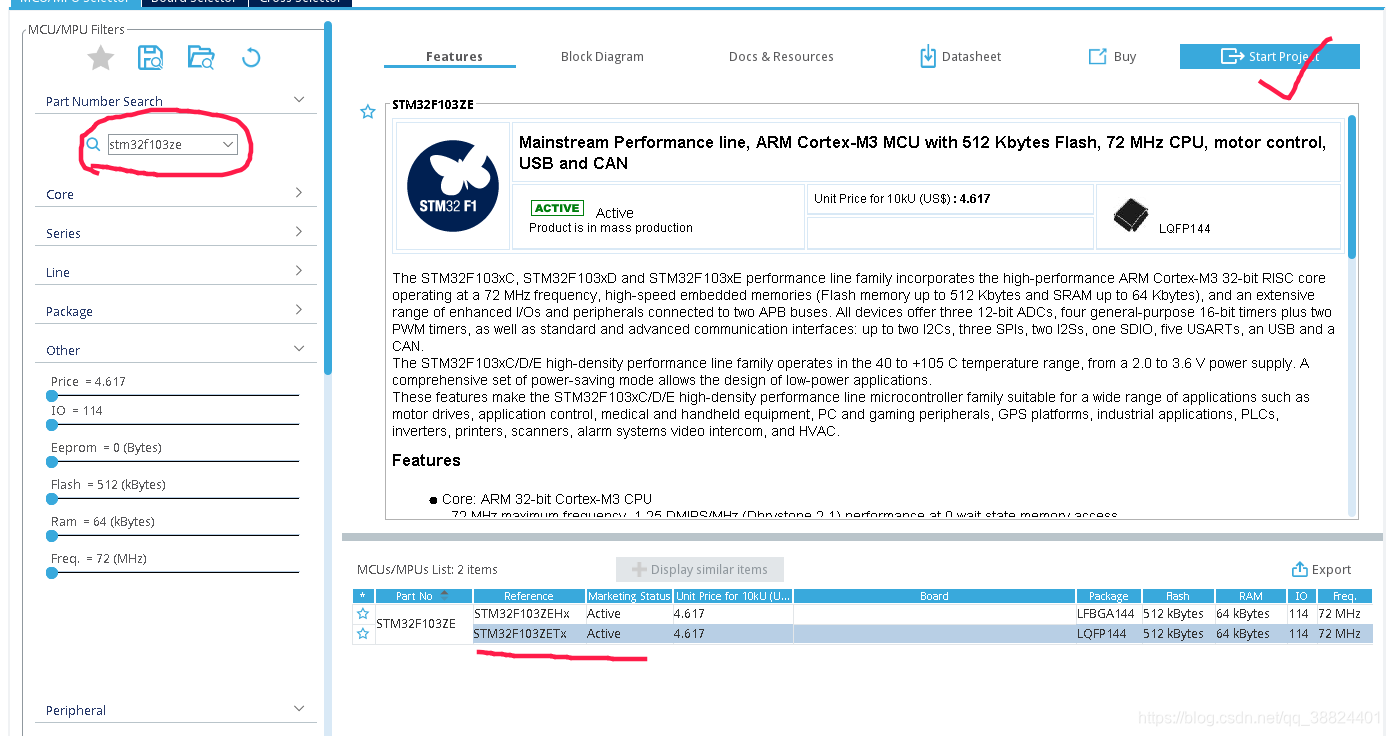Star the STM32F103ZEHx row
This screenshot has height=736, width=1389.
(x=363, y=614)
